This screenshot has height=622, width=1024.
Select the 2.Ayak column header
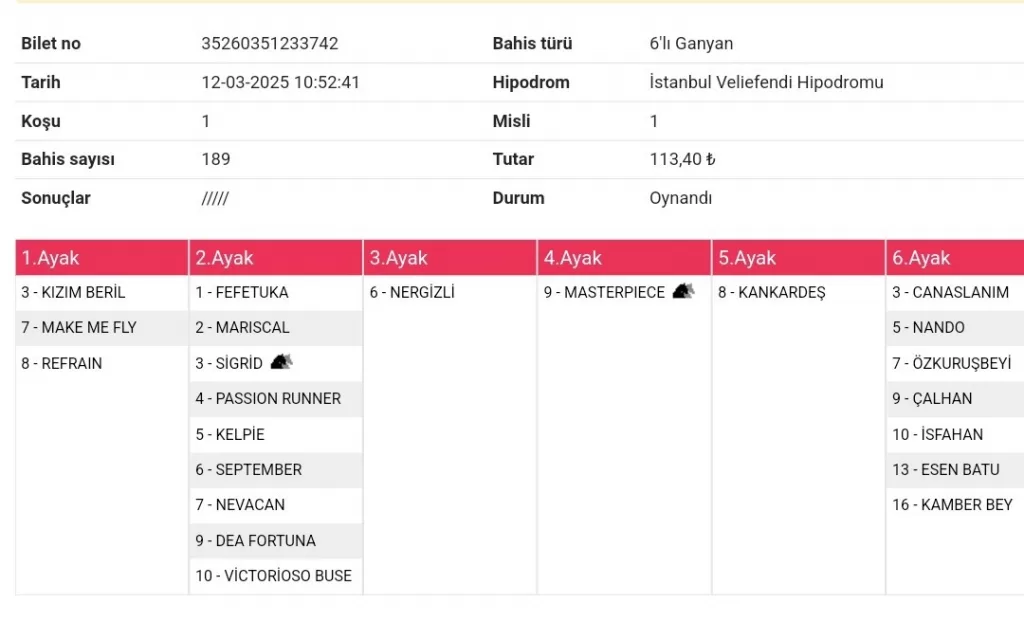[x=225, y=258]
